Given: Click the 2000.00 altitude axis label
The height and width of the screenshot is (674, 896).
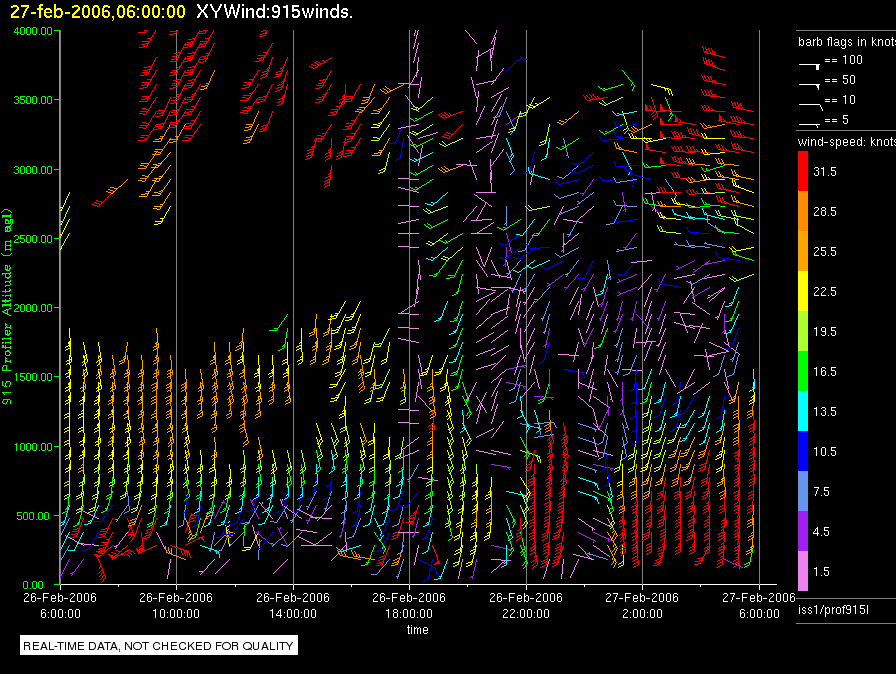Looking at the screenshot, I should tap(33, 308).
